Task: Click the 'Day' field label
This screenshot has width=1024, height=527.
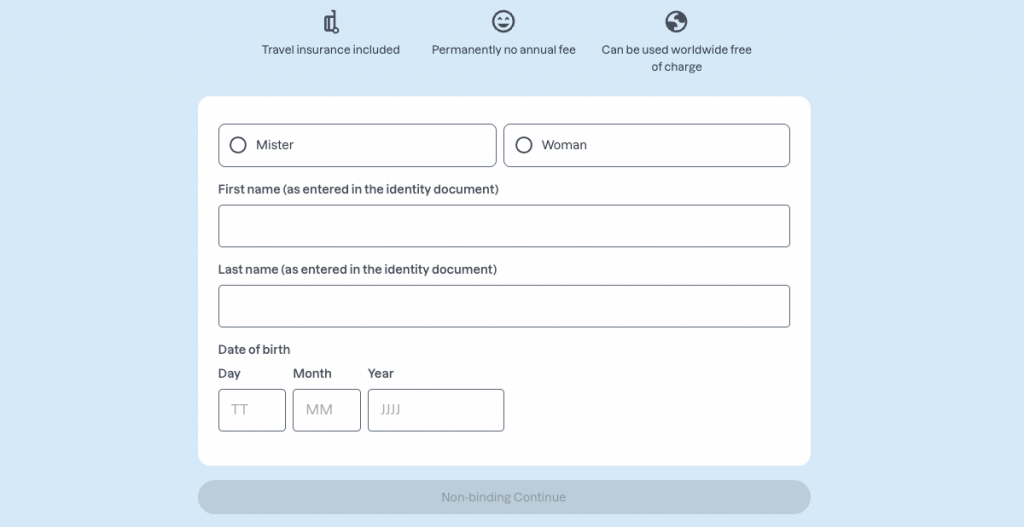Action: tap(229, 374)
